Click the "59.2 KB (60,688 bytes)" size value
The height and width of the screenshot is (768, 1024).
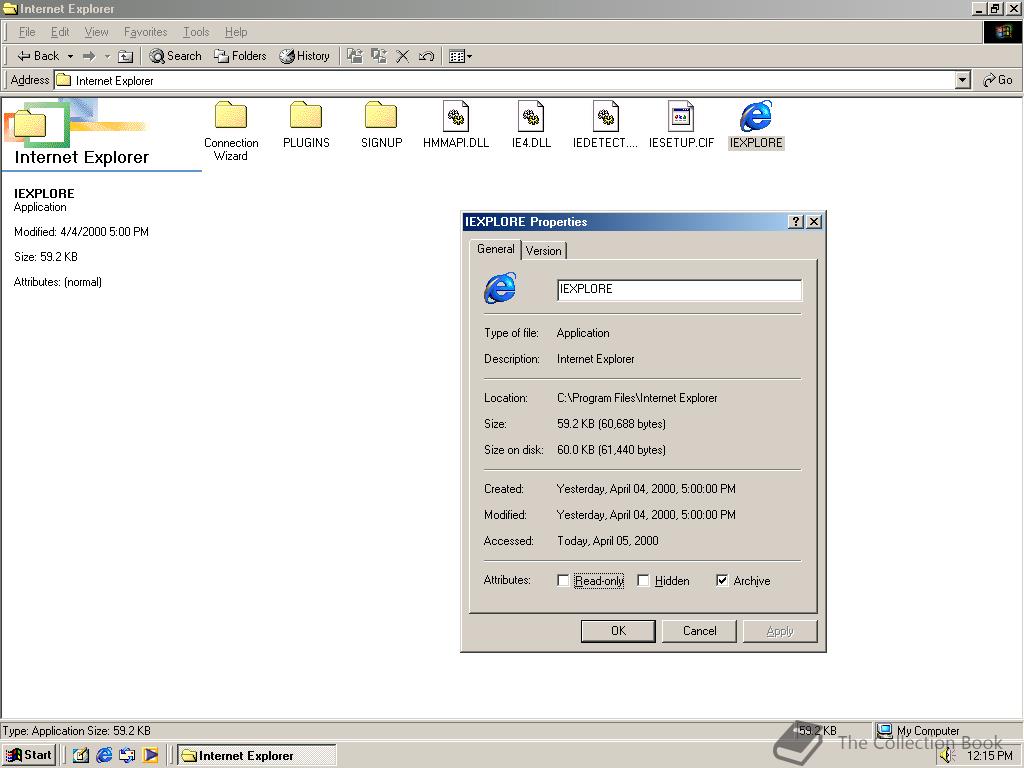[x=611, y=424]
